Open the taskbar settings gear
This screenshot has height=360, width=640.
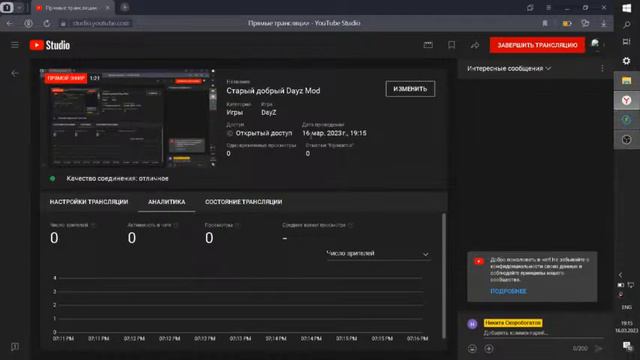pyautogui.click(x=627, y=61)
